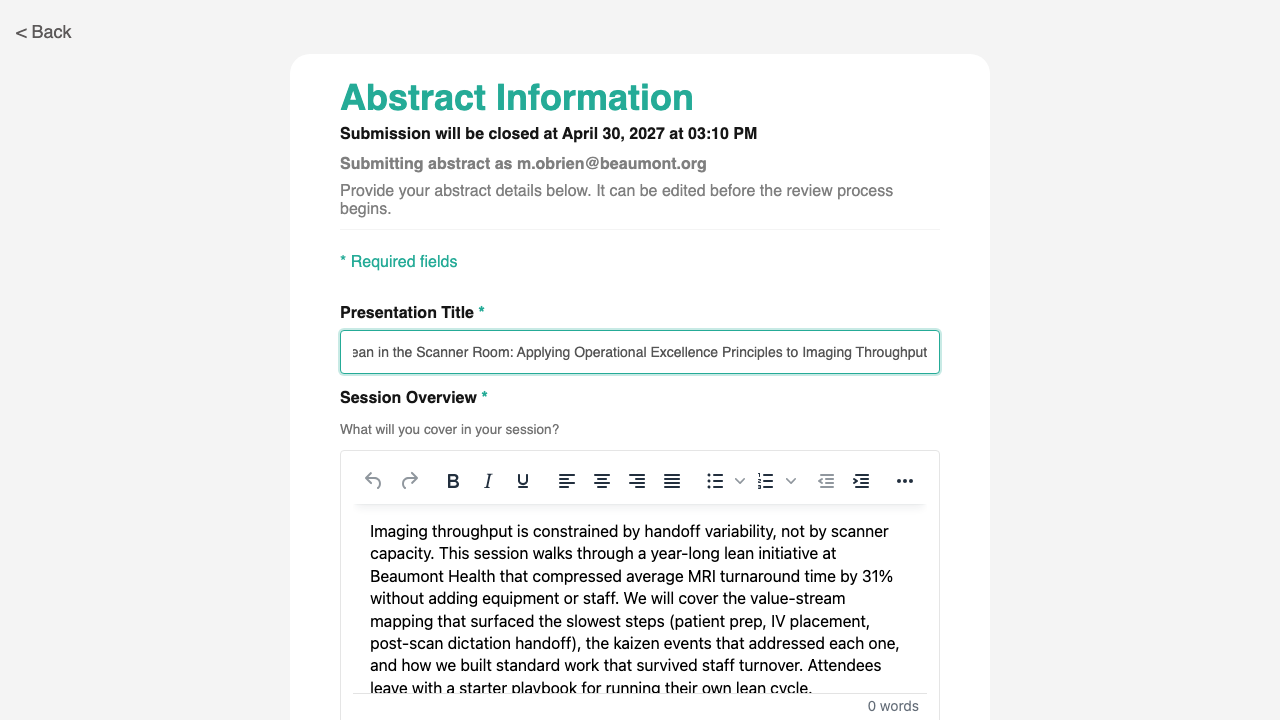Click 'What will you cover in your session?' hint
1280x720 pixels.
[449, 429]
